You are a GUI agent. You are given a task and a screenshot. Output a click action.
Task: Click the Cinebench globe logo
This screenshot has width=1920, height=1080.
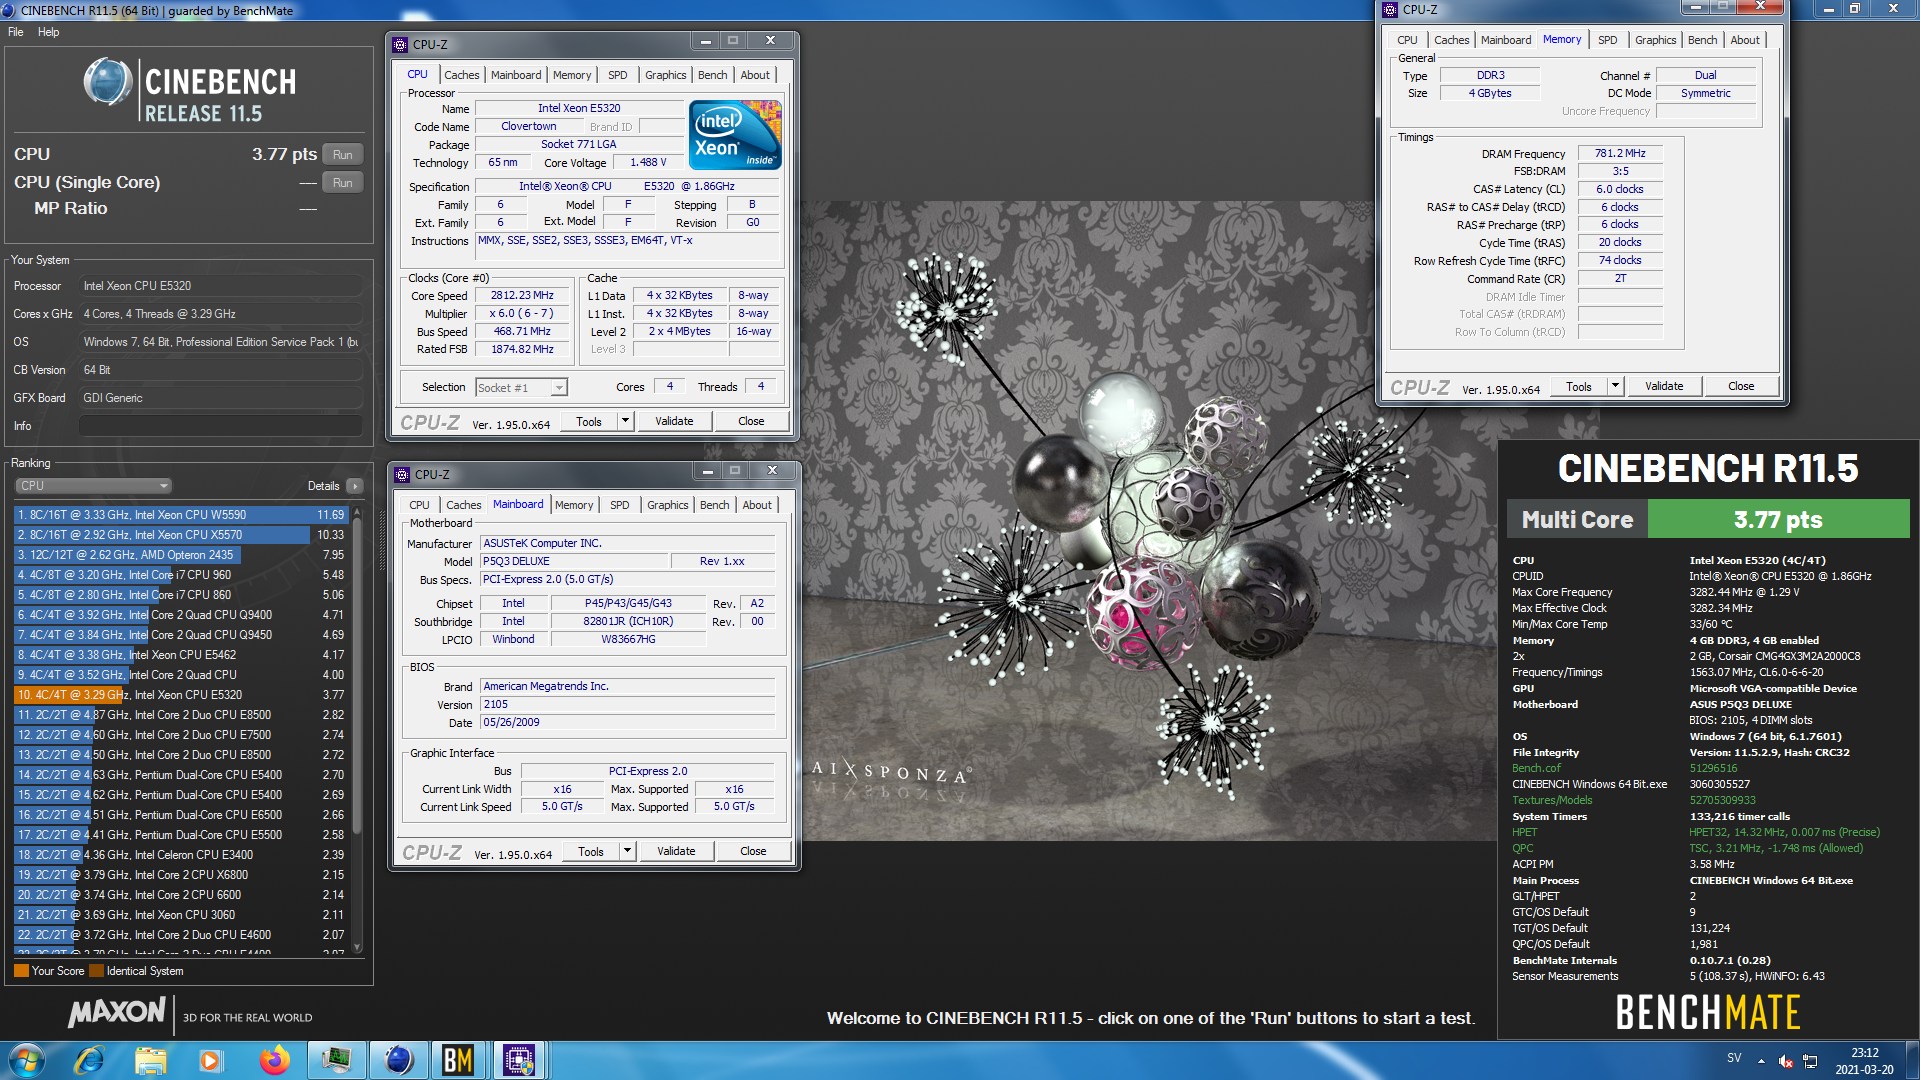pyautogui.click(x=108, y=82)
